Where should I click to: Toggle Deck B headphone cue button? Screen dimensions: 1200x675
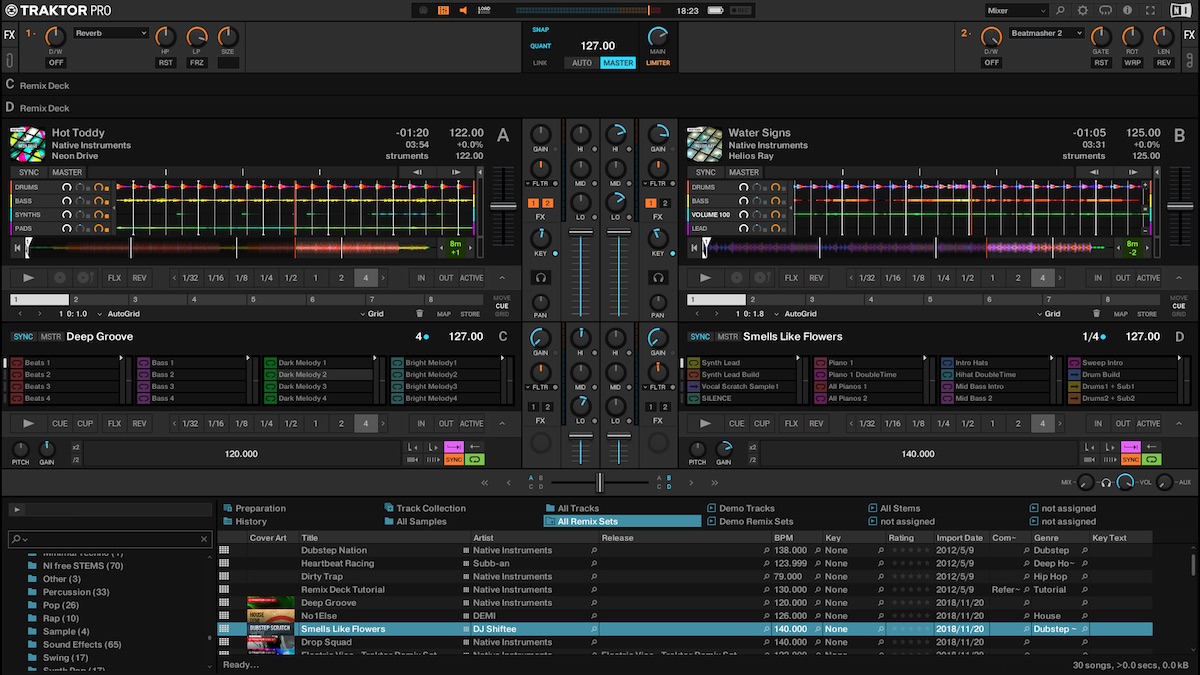[657, 278]
